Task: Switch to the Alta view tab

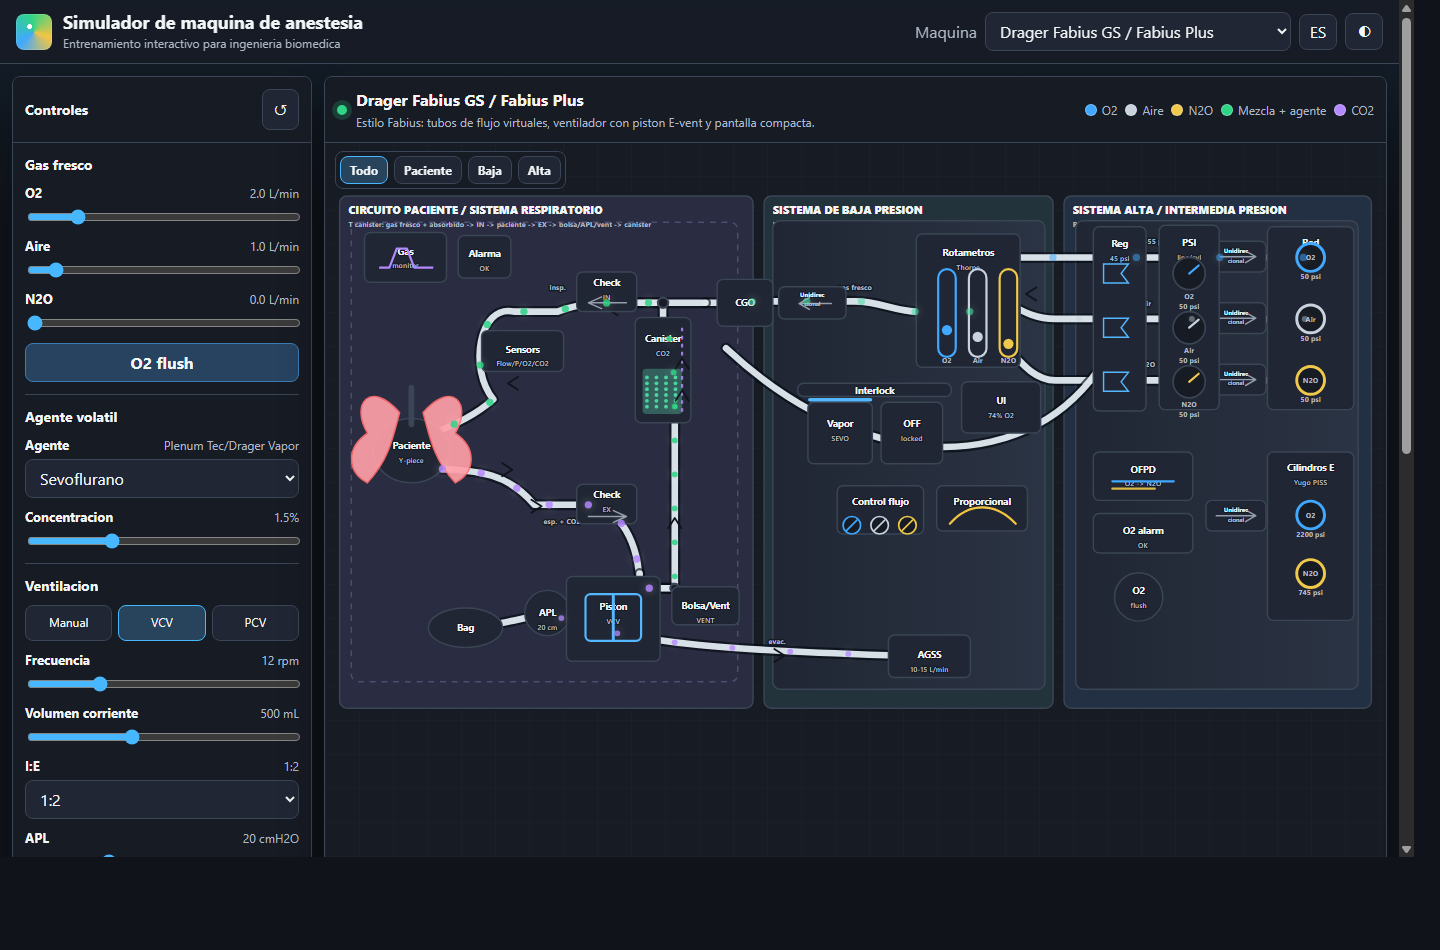Action: pos(539,170)
